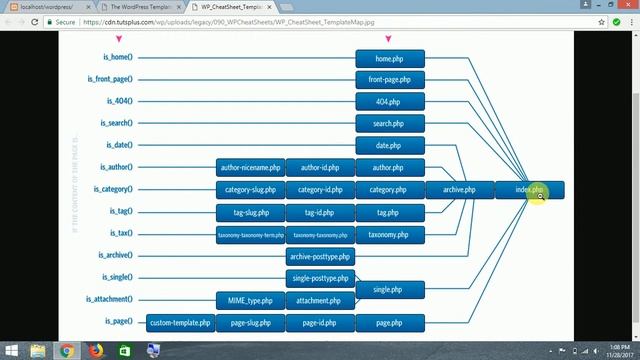Click the clock in the taskbar
The height and width of the screenshot is (360, 640).
tap(619, 351)
